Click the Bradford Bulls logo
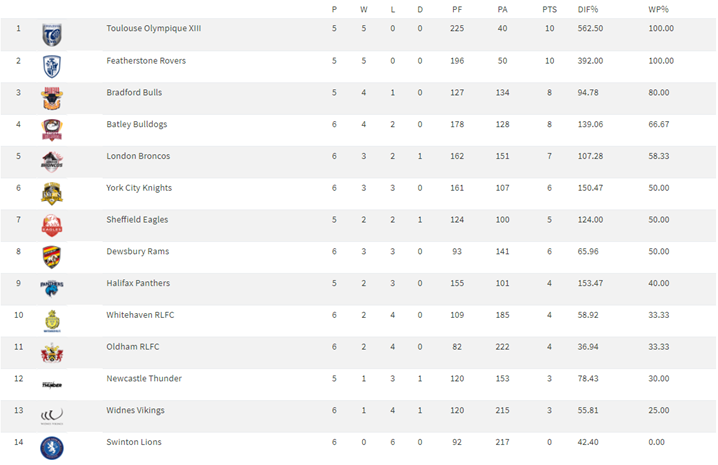This screenshot has width=718, height=465. (x=52, y=98)
